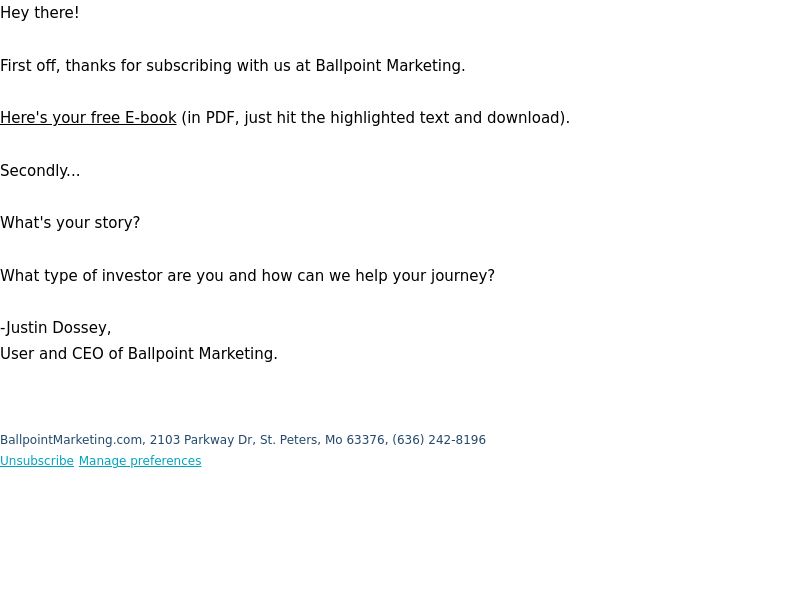Click the phone number (636) 242-8196

coord(439,440)
